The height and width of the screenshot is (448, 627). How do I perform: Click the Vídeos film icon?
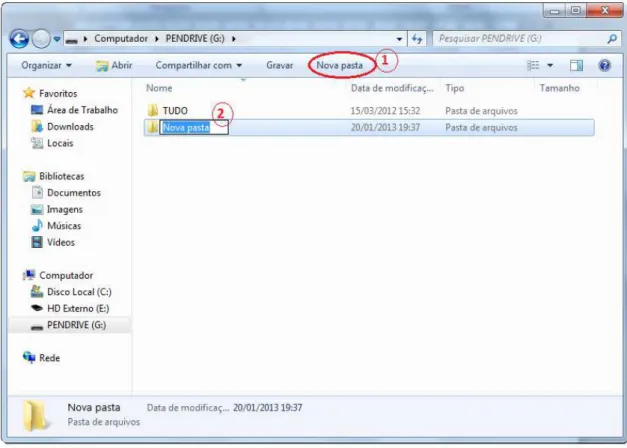[x=37, y=242]
